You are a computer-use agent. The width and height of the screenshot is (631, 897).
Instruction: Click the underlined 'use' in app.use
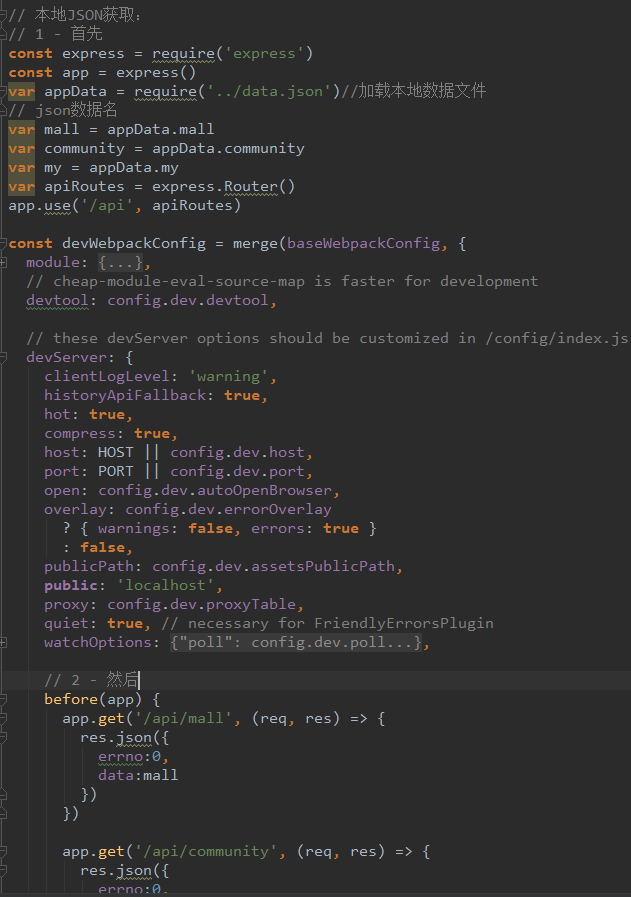tap(58, 205)
